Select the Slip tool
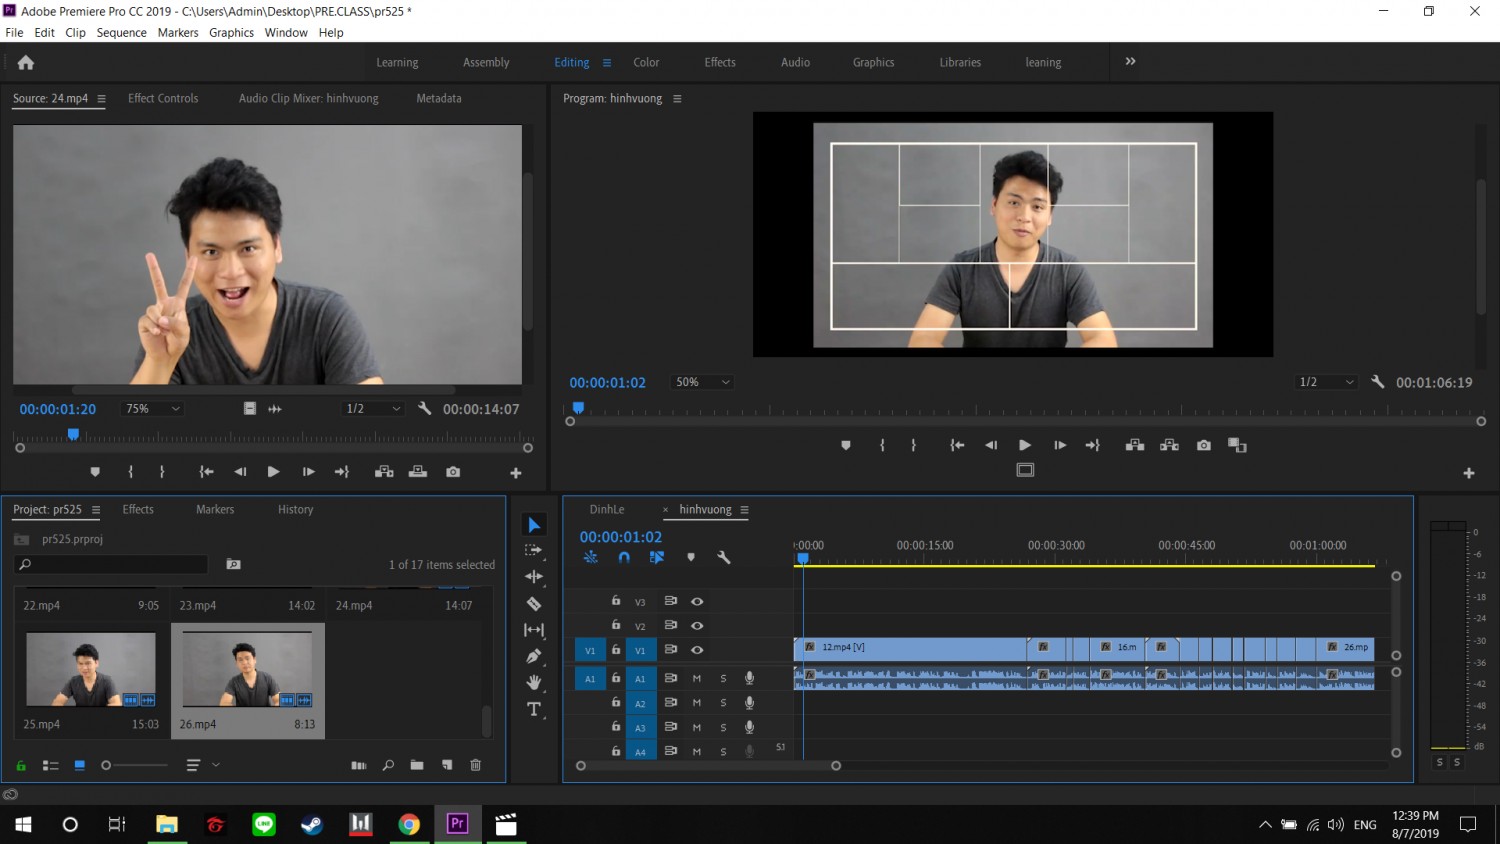This screenshot has height=844, width=1500. click(534, 630)
